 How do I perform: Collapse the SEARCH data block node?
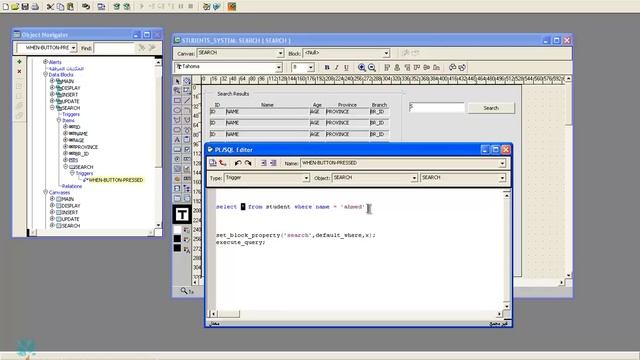(x=52, y=108)
